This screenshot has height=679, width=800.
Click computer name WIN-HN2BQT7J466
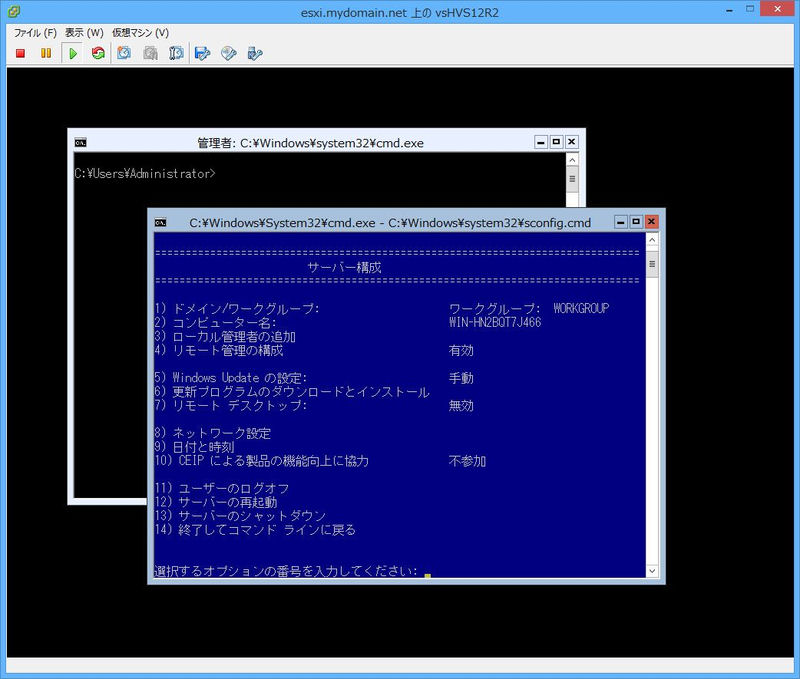(495, 322)
